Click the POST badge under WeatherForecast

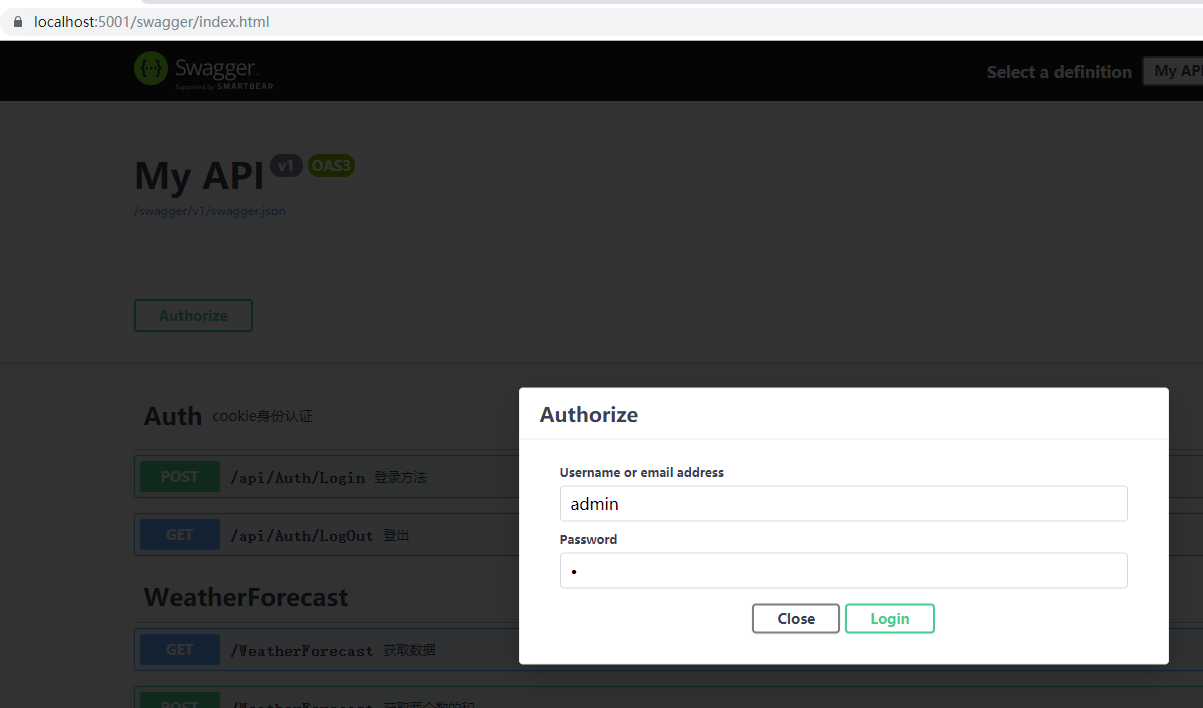coord(178,701)
